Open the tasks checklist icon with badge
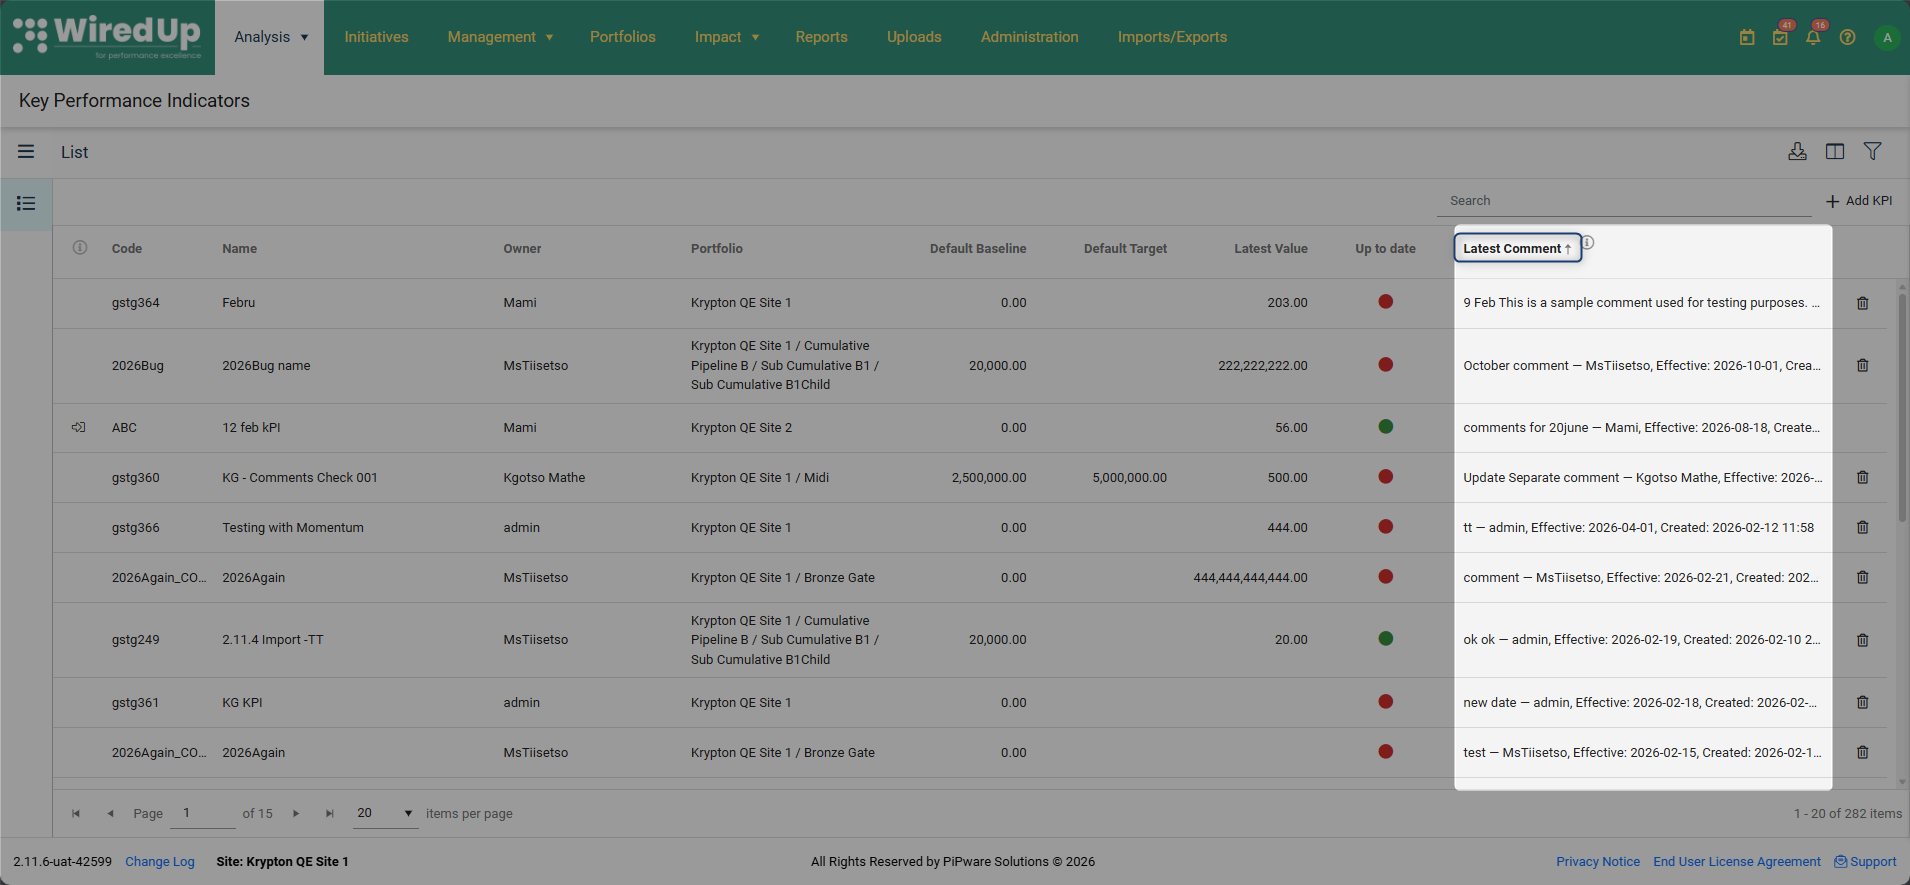1910x885 pixels. [1780, 37]
